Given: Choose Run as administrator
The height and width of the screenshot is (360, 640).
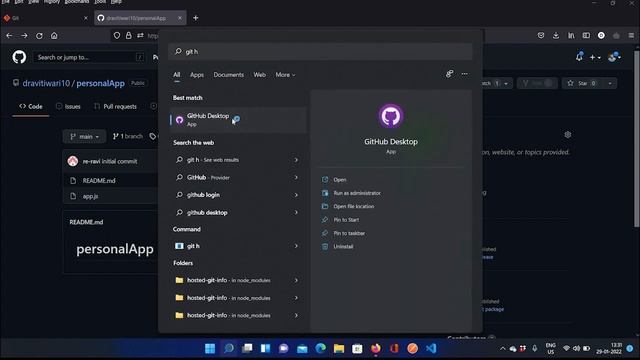Looking at the screenshot, I should pos(357,193).
